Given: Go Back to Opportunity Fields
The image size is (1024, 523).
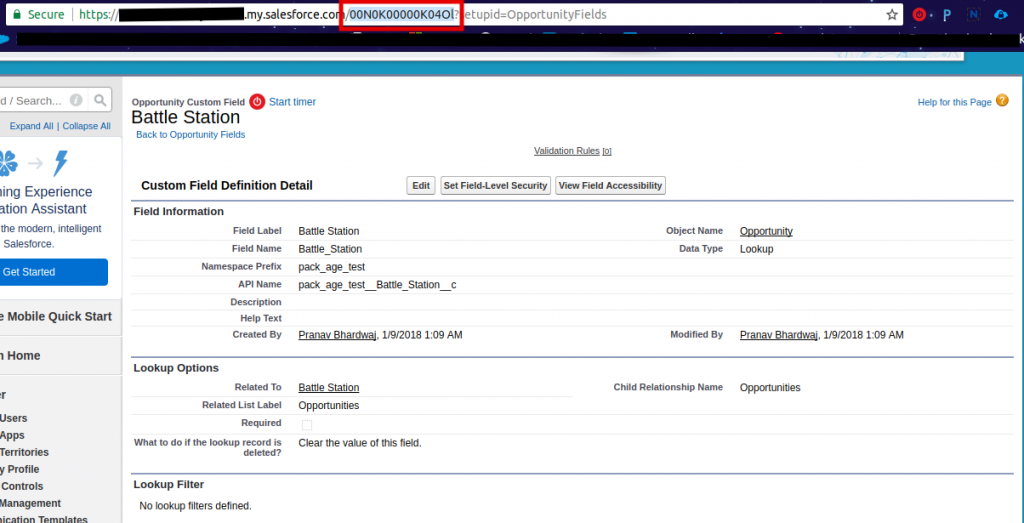Looking at the screenshot, I should click(x=190, y=134).
